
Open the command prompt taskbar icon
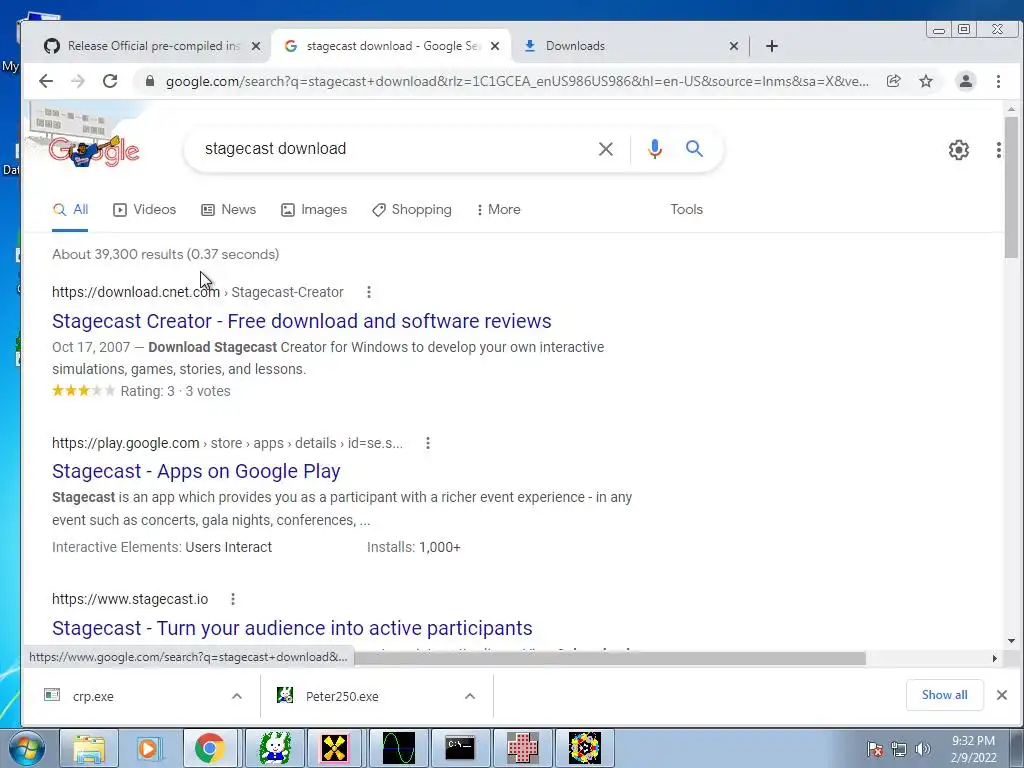coord(460,748)
